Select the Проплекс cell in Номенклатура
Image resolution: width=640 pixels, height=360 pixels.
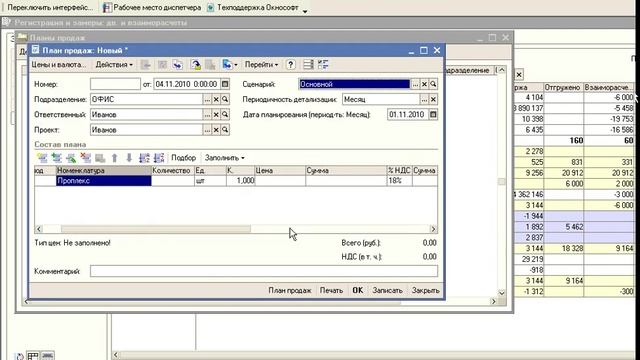pos(104,181)
